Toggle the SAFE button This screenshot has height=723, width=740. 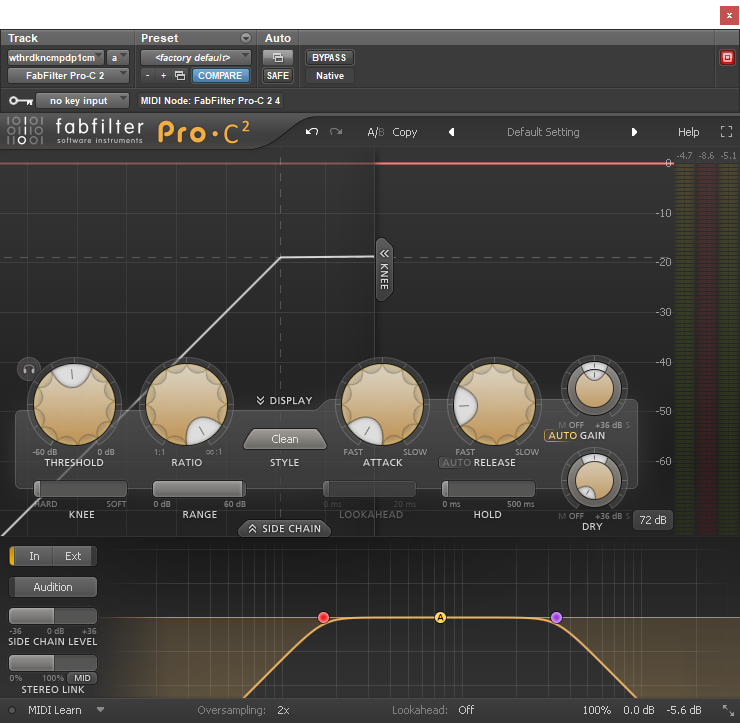point(278,76)
